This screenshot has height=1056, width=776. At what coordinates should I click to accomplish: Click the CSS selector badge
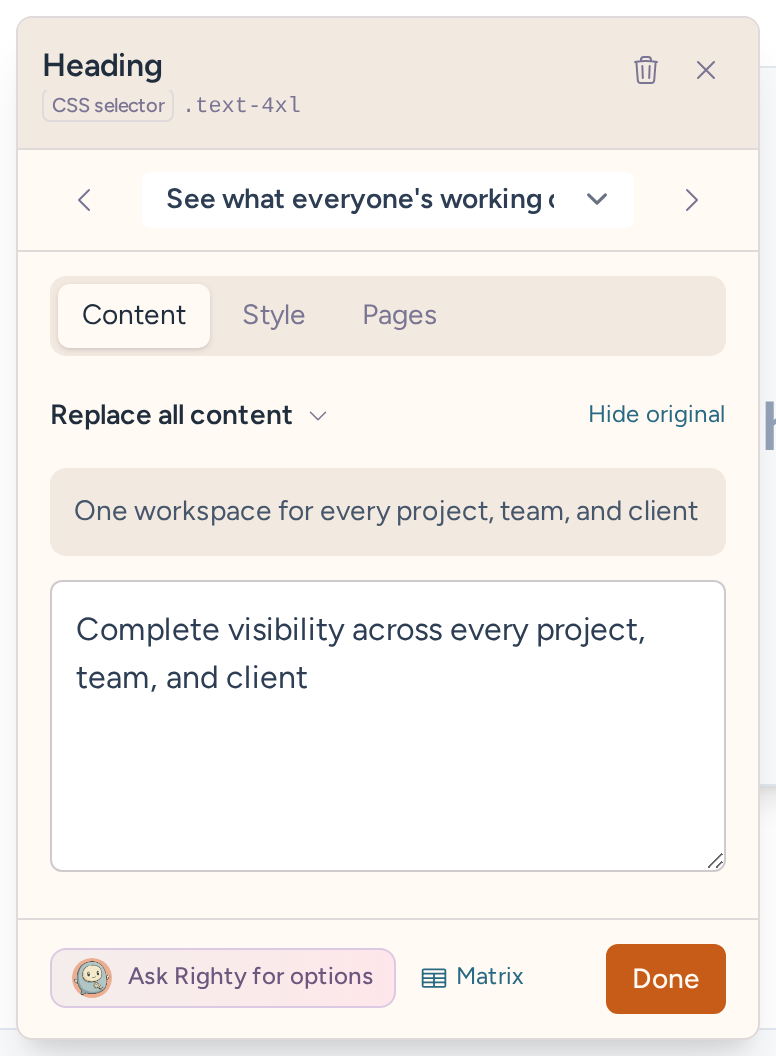(x=108, y=106)
